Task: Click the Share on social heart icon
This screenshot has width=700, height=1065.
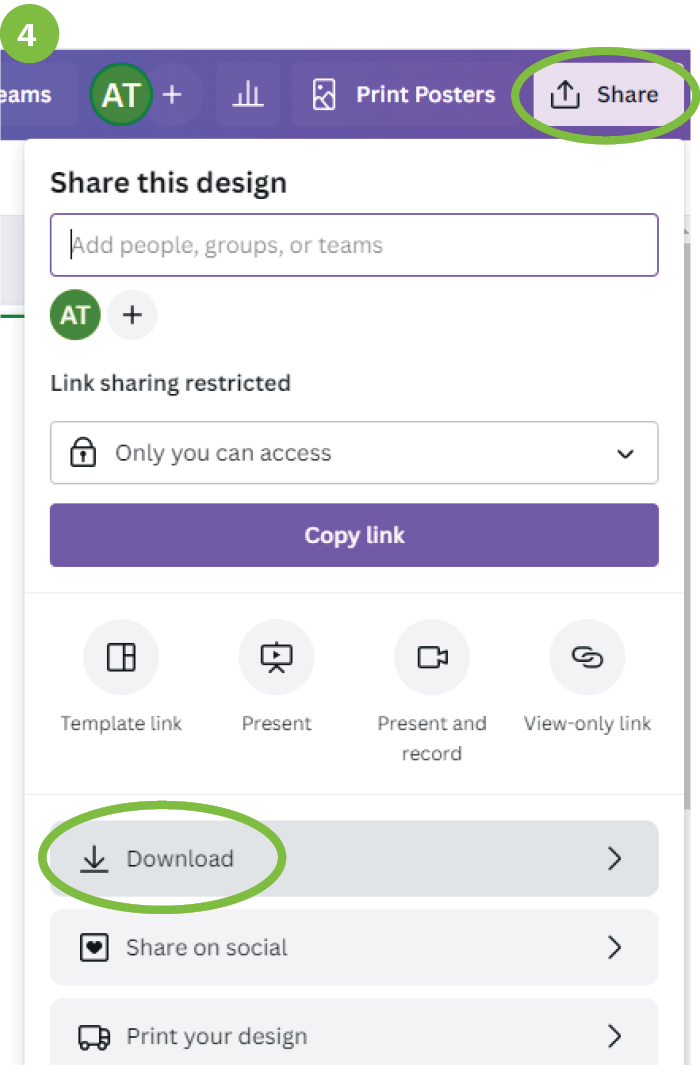Action: 94,948
